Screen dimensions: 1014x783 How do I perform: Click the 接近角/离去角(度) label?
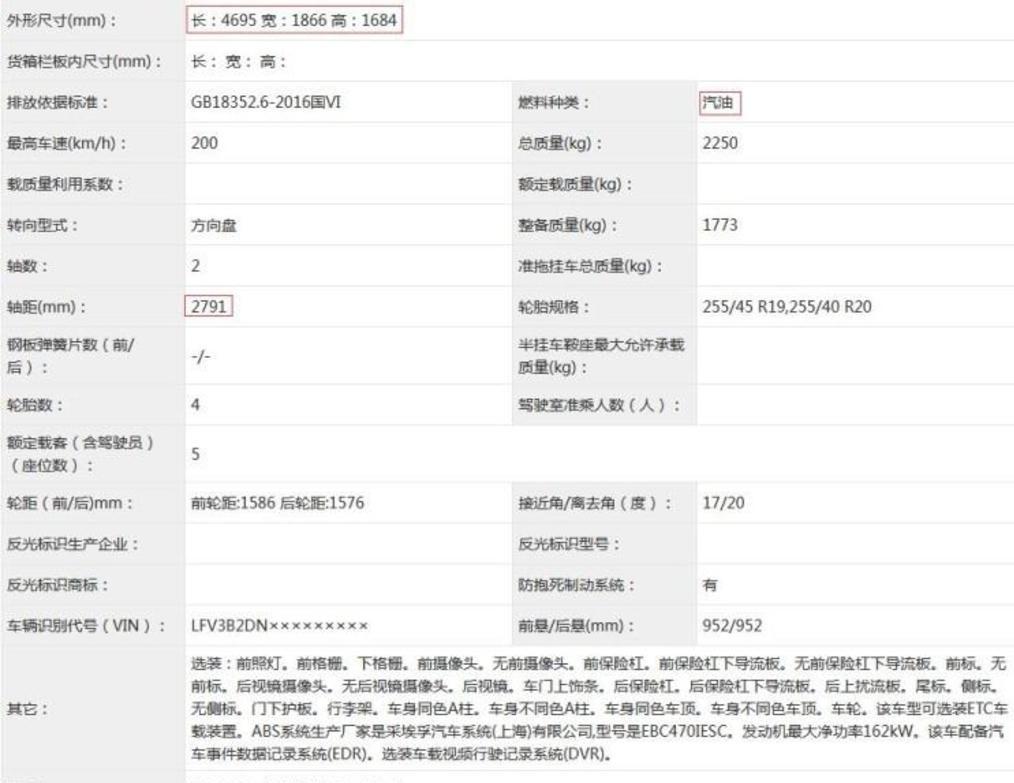(596, 503)
